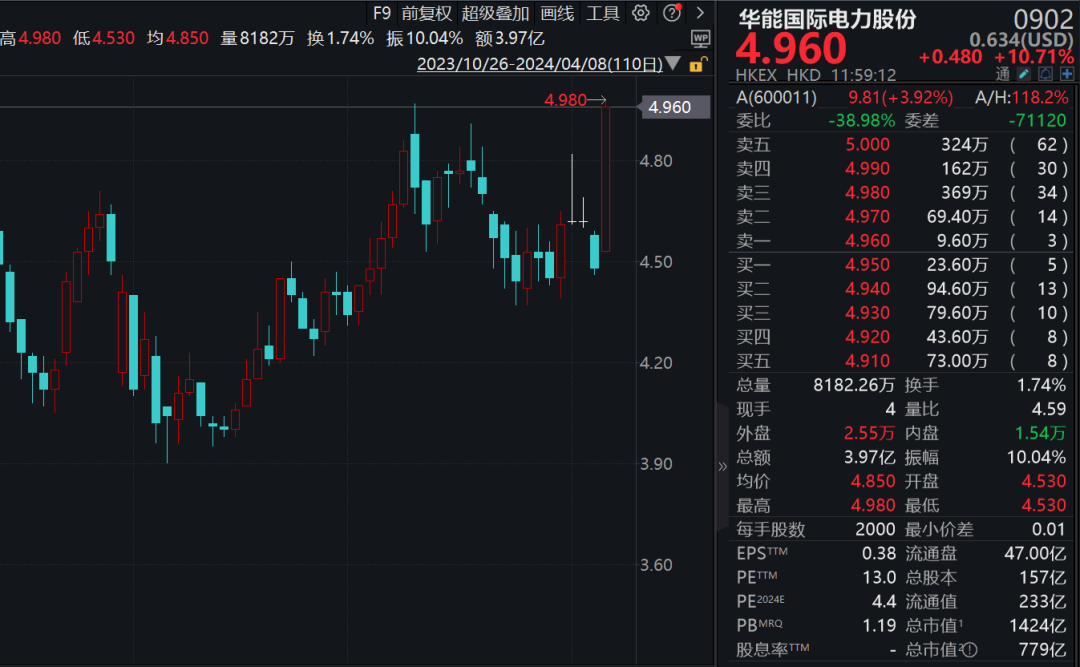Click the 买一 volume 23.60万
The height and width of the screenshot is (667, 1080).
click(x=957, y=265)
